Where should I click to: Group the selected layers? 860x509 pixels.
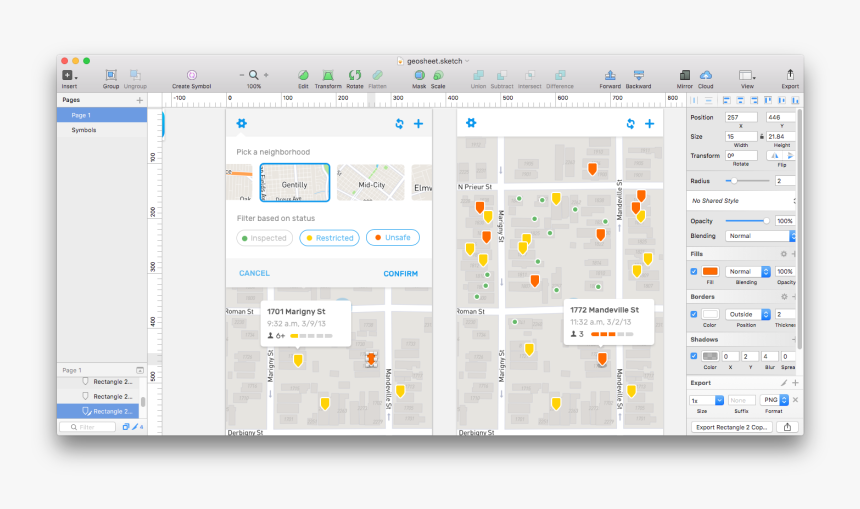click(111, 76)
